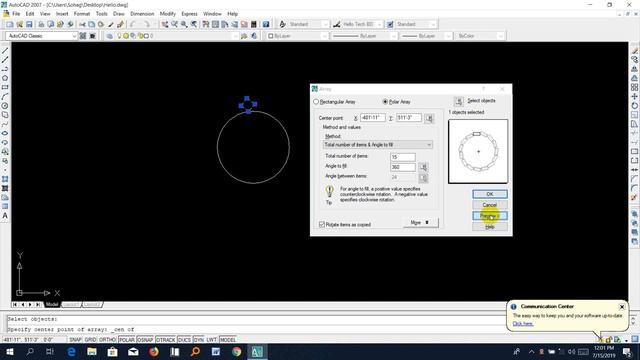
Task: Click Cancel in the Array dialog
Action: point(490,205)
